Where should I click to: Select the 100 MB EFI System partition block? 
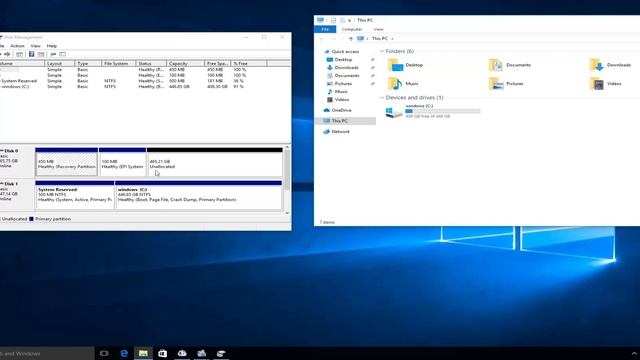(122, 162)
